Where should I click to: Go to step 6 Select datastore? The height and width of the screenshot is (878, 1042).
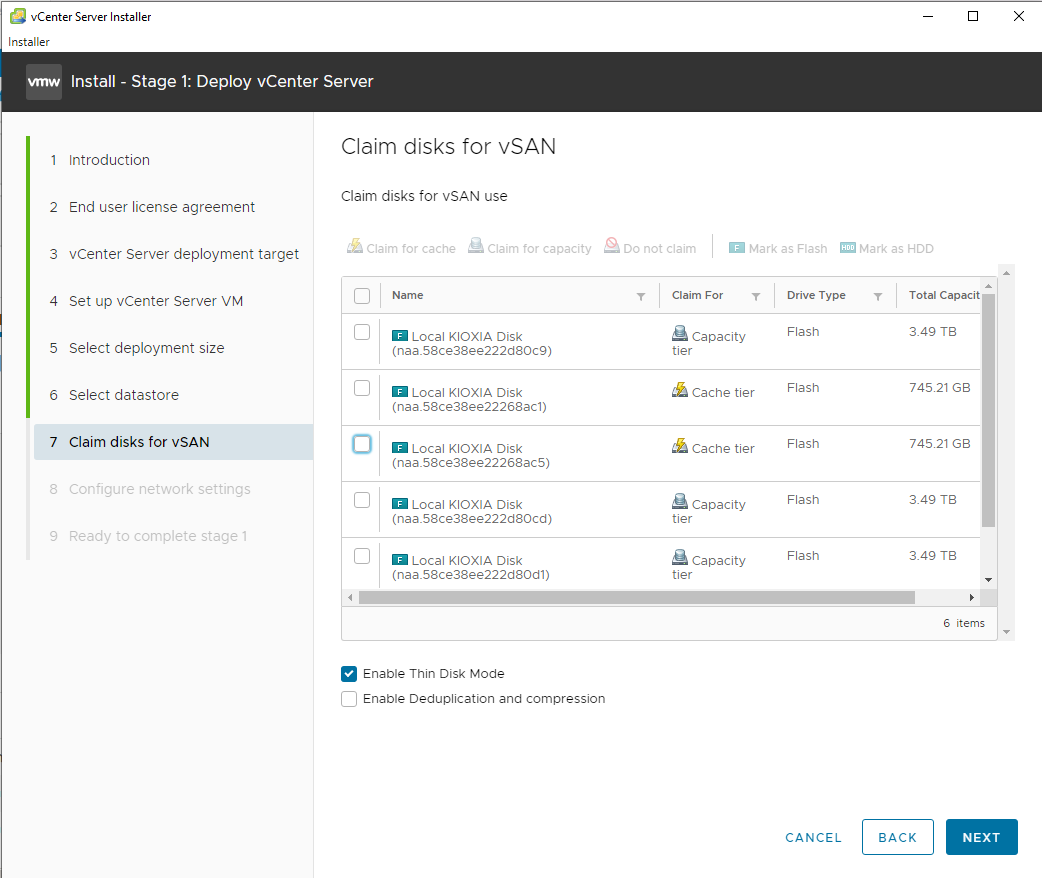pos(124,395)
